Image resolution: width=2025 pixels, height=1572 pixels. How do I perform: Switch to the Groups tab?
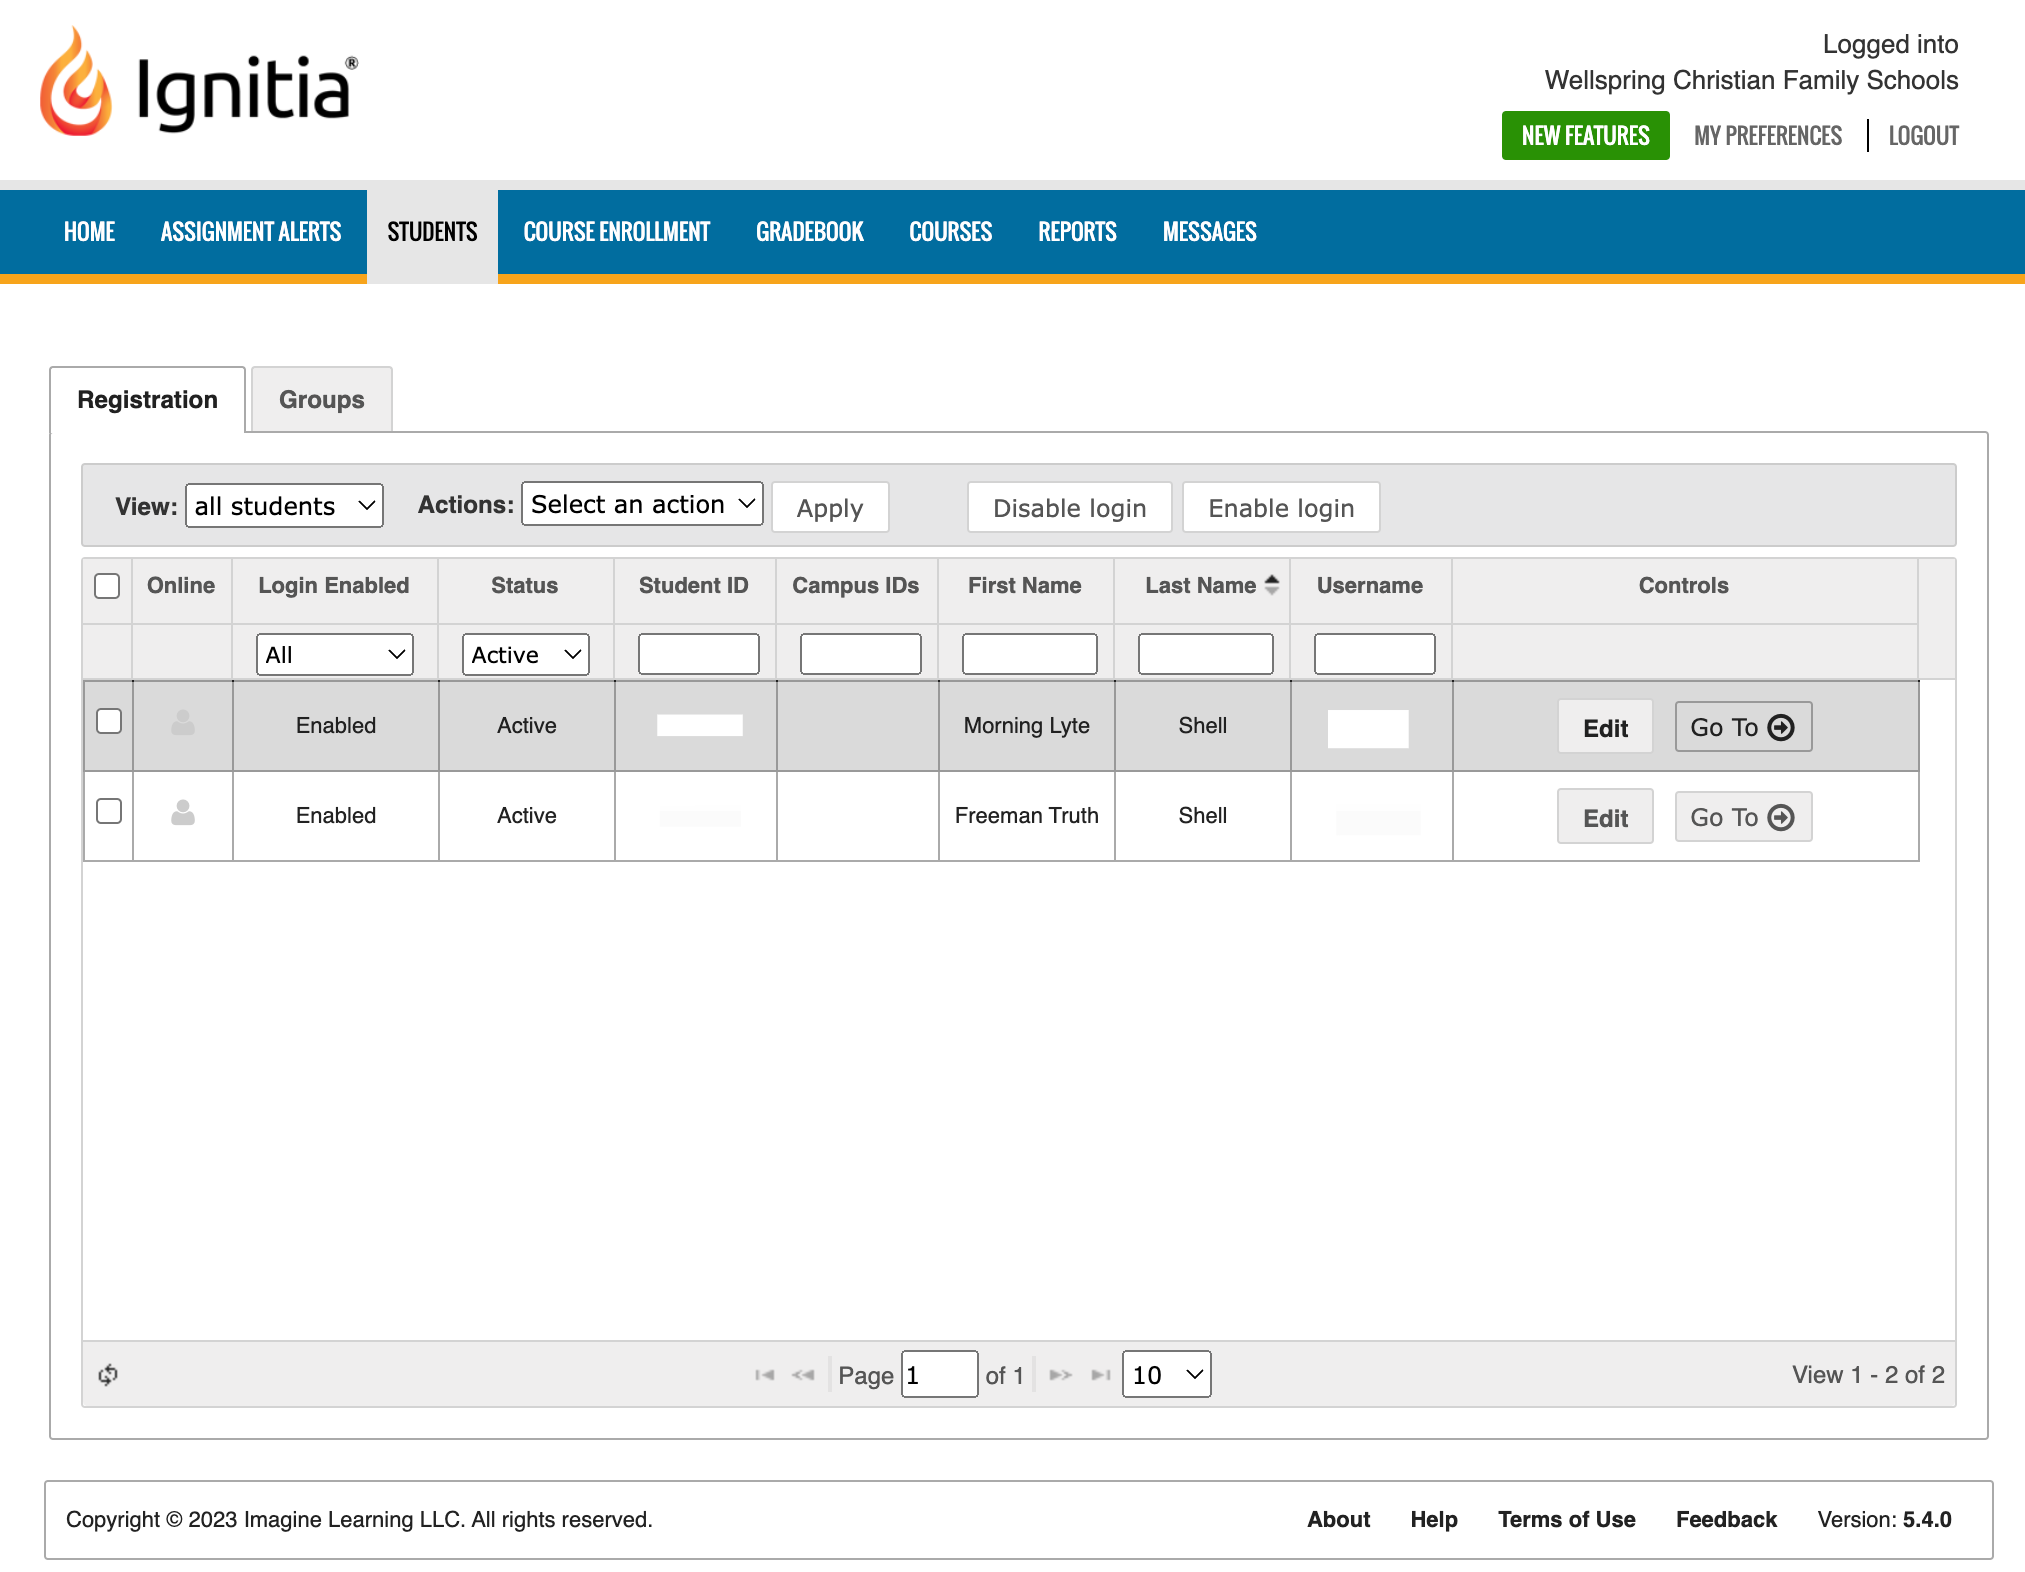(322, 400)
